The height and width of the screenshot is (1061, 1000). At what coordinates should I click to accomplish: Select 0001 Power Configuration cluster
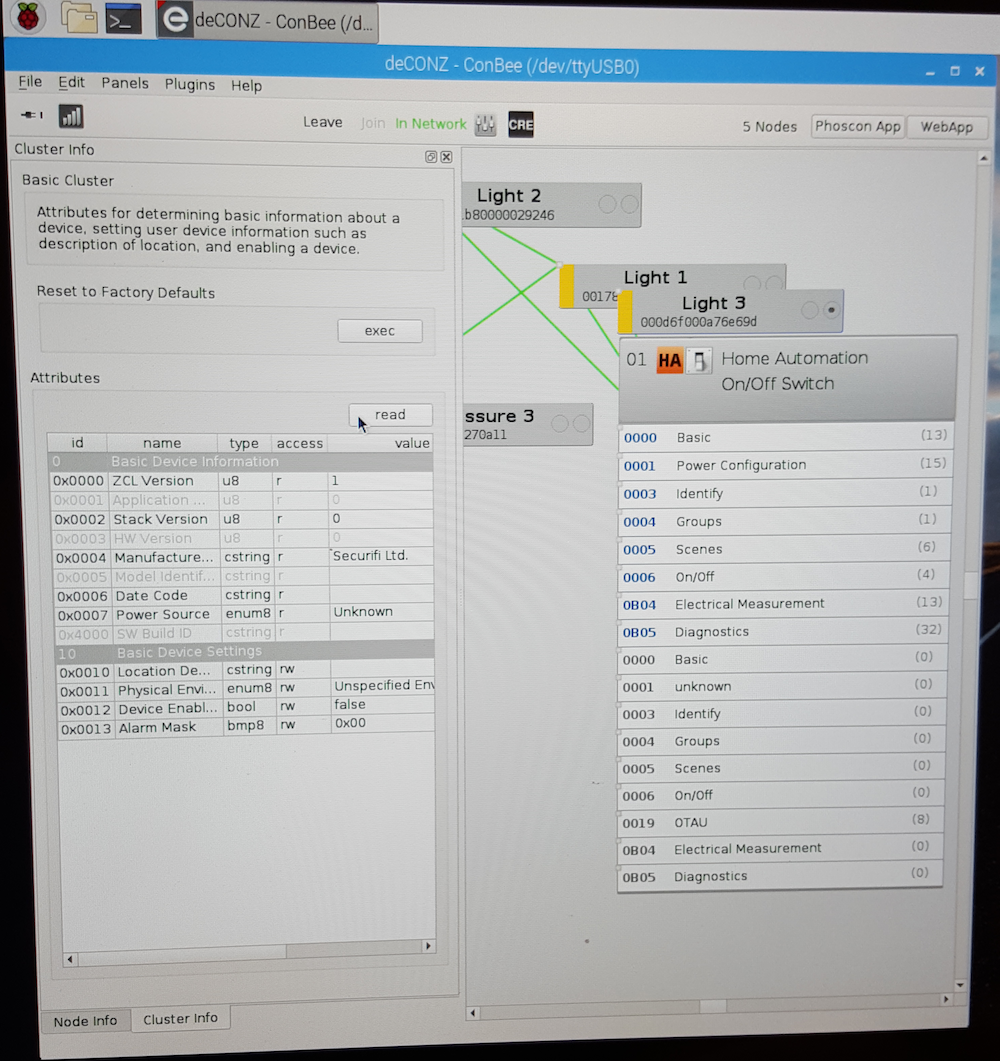(x=784, y=465)
